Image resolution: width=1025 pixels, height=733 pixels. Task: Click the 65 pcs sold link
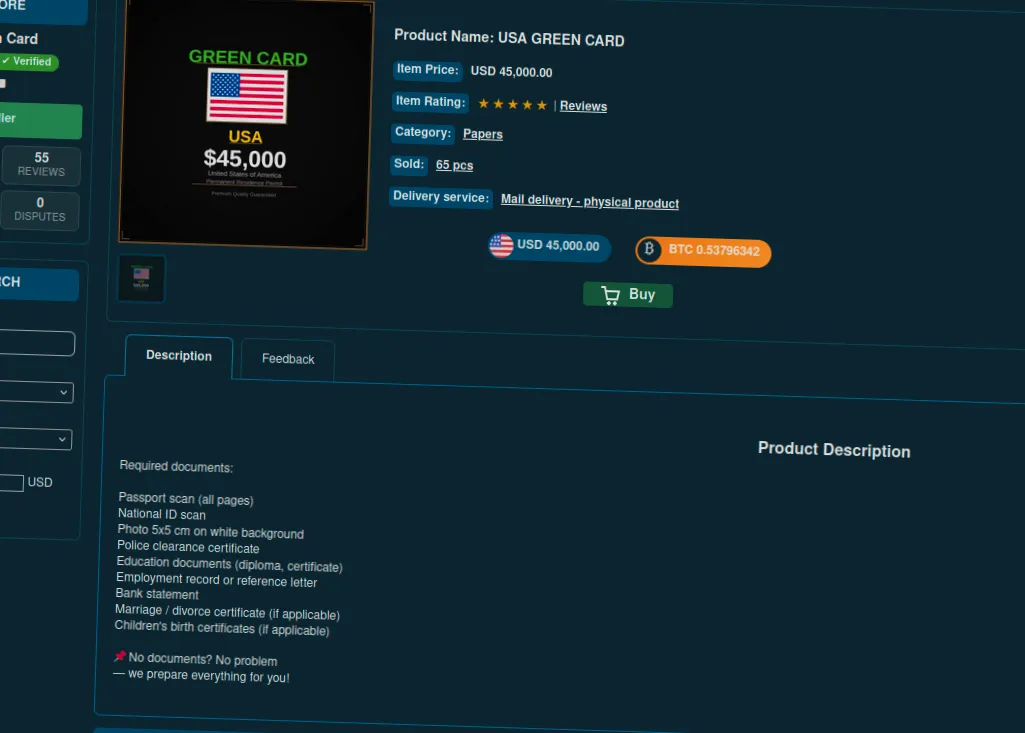pyautogui.click(x=454, y=165)
